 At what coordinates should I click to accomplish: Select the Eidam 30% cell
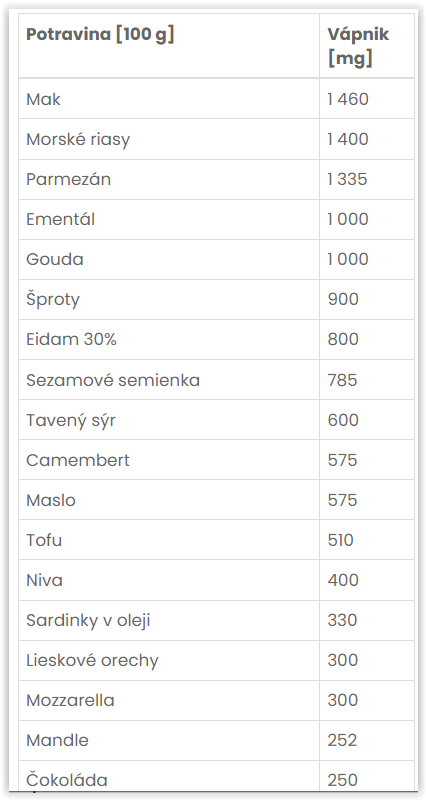169,339
